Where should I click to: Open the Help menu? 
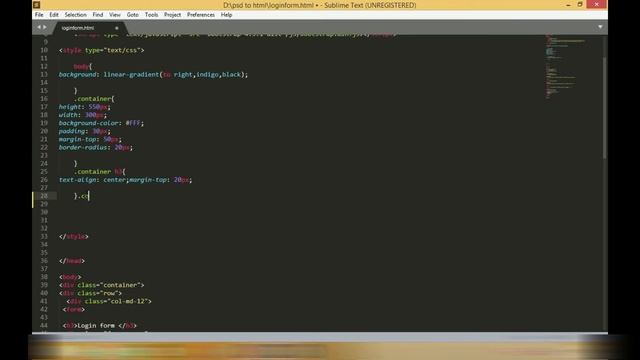227,15
